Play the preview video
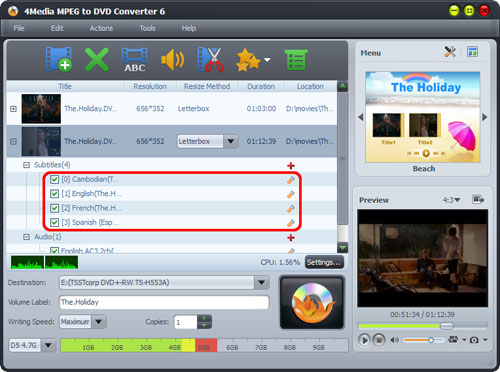The image size is (500, 372). tap(364, 340)
